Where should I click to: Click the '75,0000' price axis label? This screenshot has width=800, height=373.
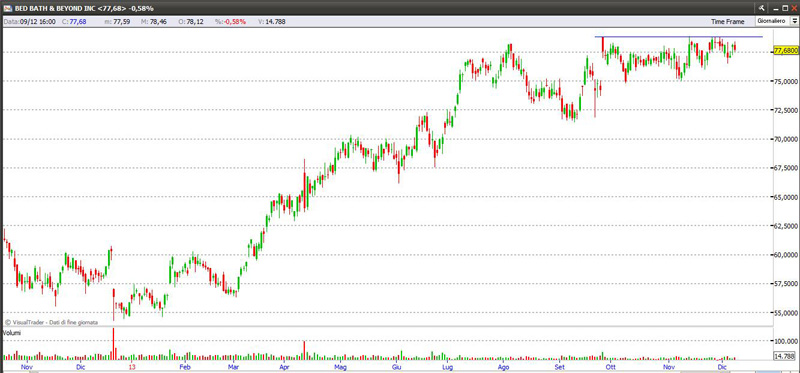pyautogui.click(x=785, y=81)
